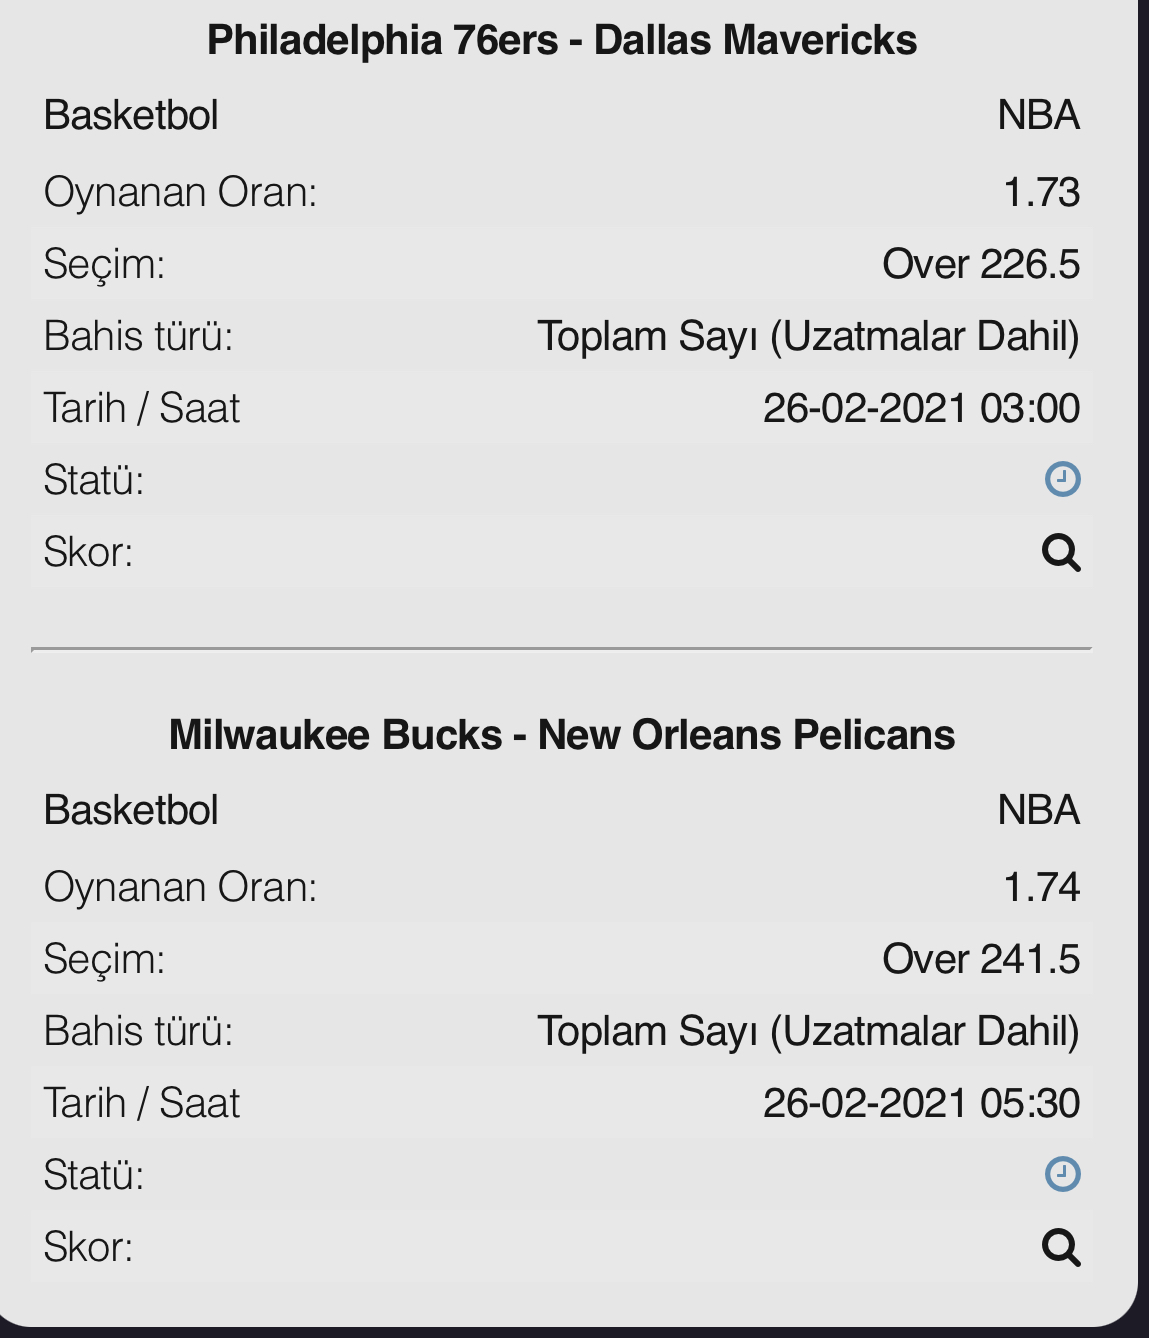
Task: Click the pending clock status for Milwaukee match
Action: 1062,1174
